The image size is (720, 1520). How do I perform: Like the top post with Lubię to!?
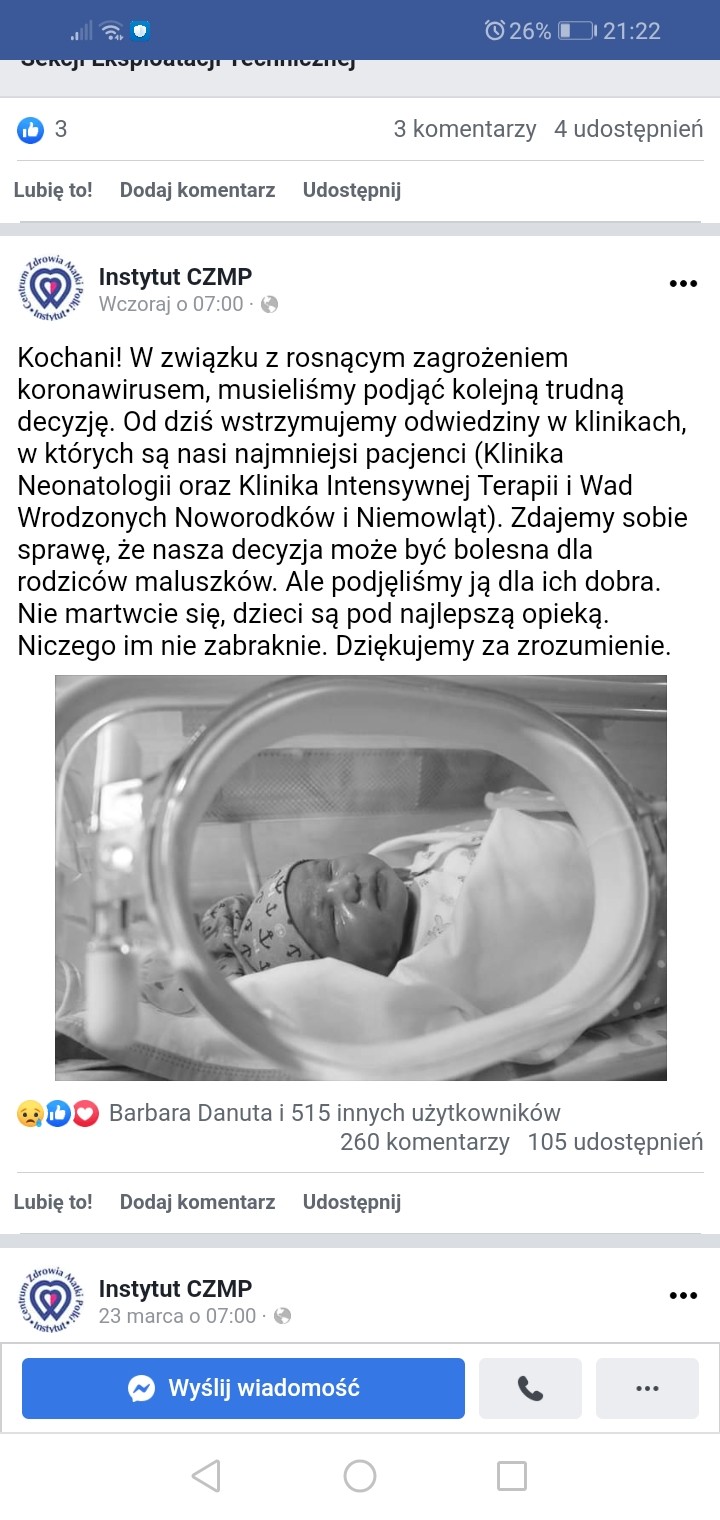coord(53,190)
